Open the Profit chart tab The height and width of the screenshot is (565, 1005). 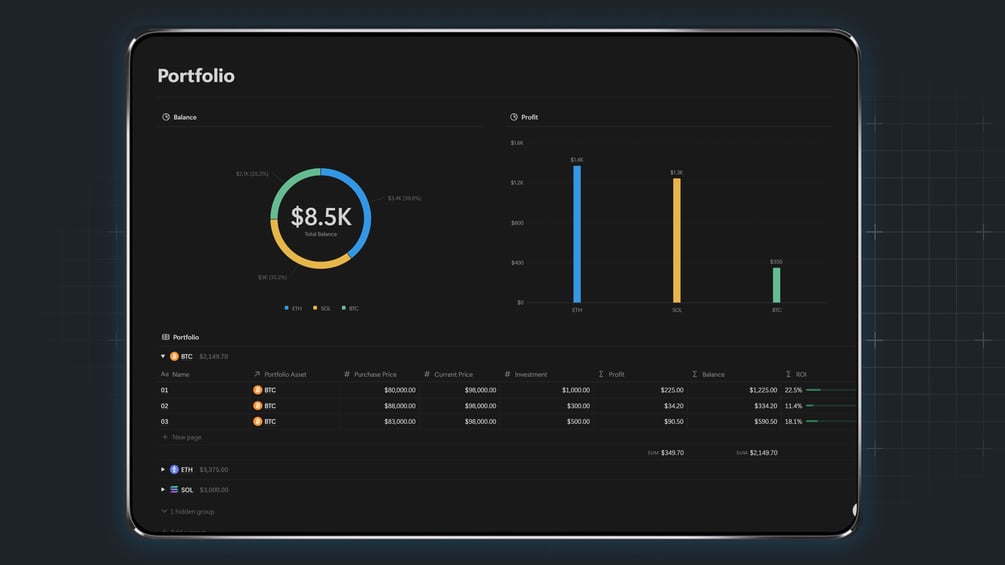point(524,117)
